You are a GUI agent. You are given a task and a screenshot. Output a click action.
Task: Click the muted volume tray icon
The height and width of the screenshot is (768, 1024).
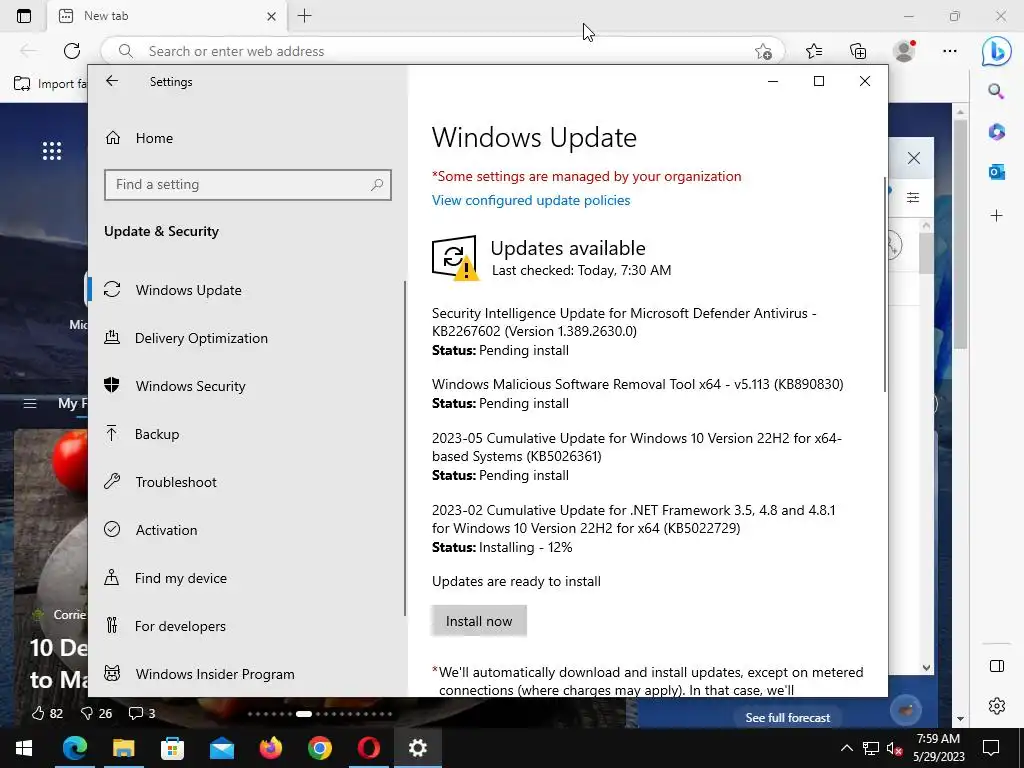pyautogui.click(x=894, y=748)
